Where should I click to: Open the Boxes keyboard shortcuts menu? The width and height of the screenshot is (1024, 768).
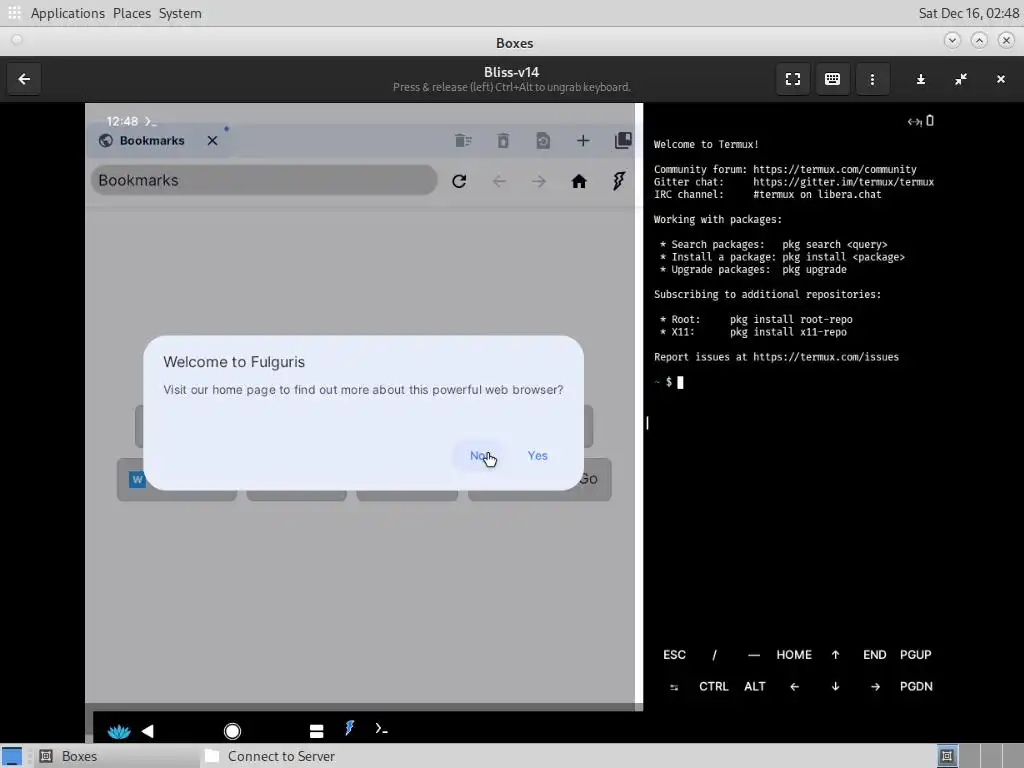coord(833,79)
